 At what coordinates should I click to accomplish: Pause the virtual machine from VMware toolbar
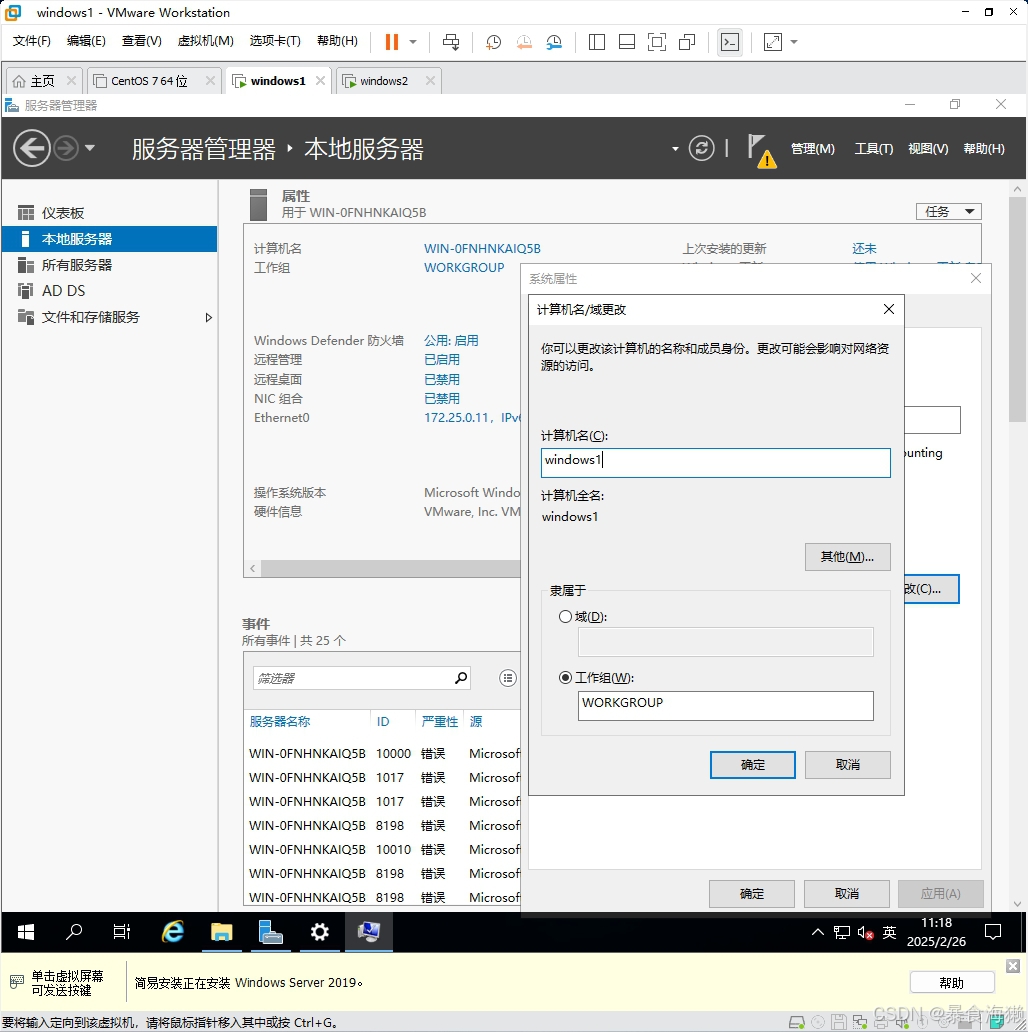click(392, 41)
